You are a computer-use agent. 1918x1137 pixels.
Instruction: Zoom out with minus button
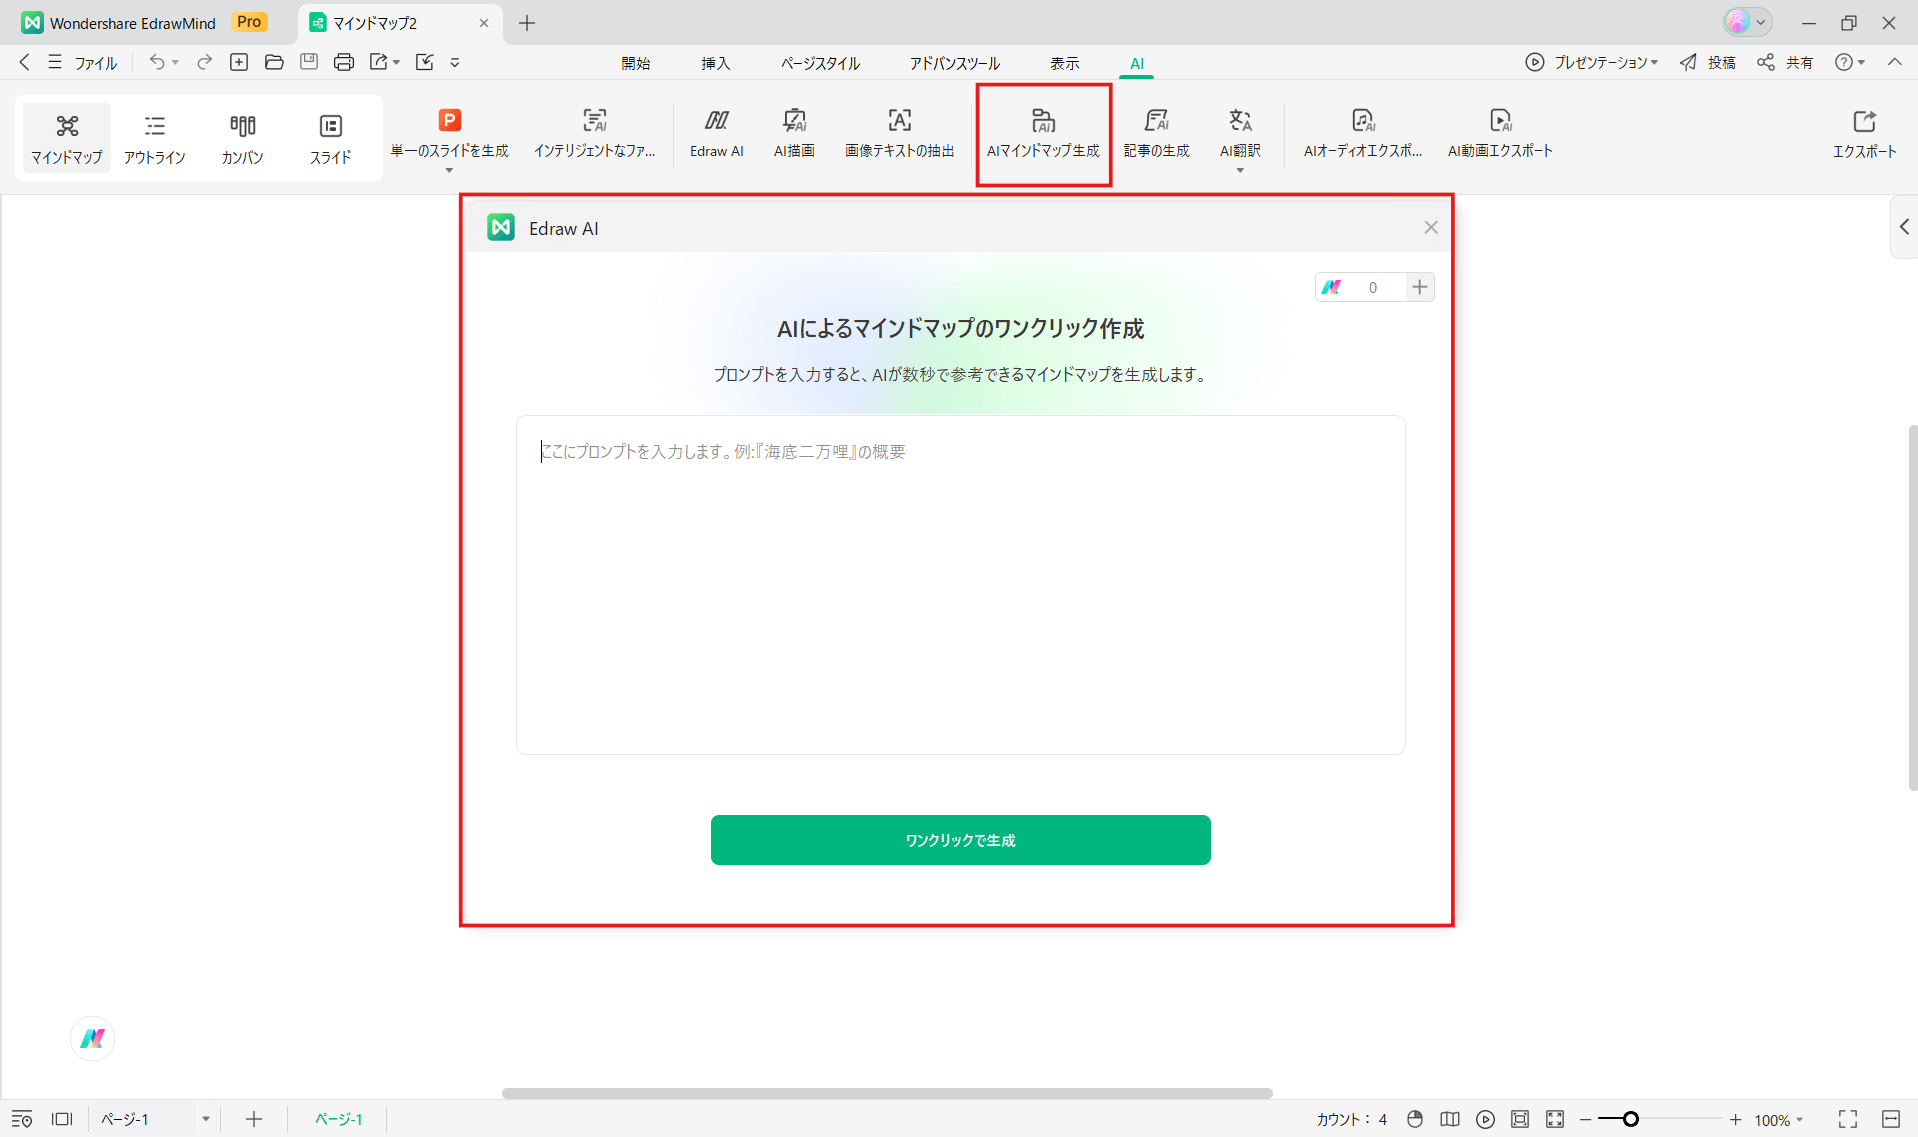point(1585,1120)
